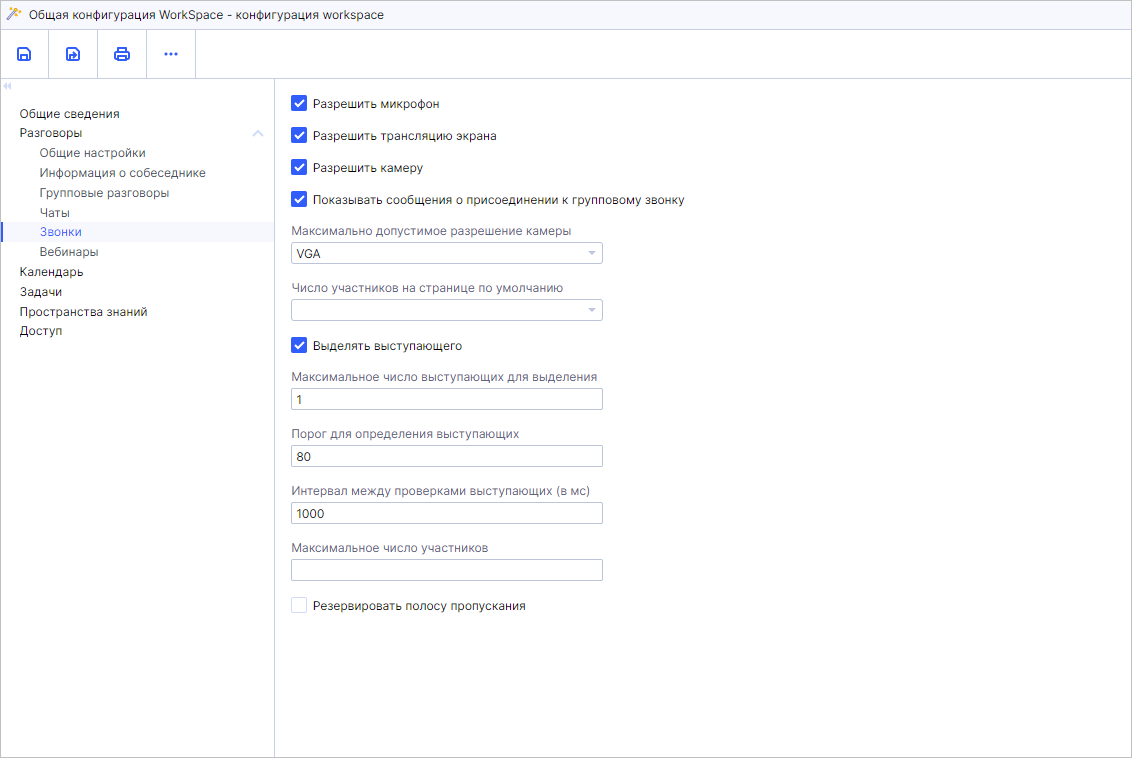Click Порог для определения выступающих field
This screenshot has height=758, width=1132.
point(447,456)
